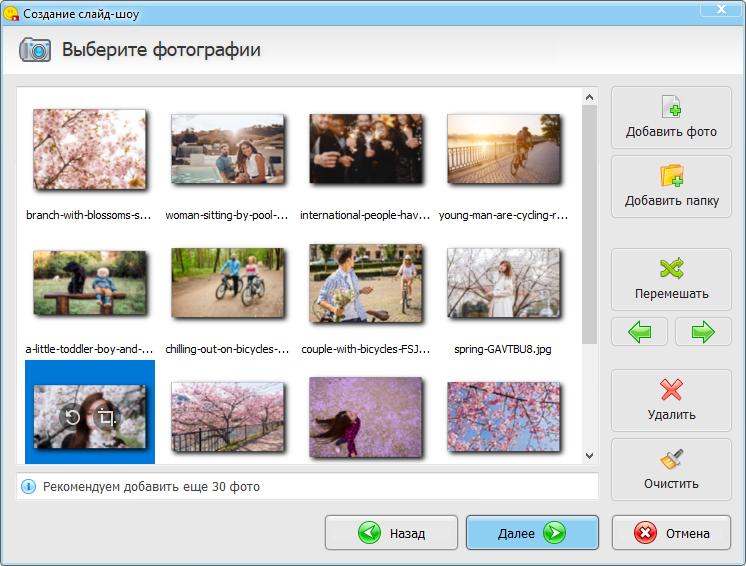Shuffle photos with the Перемешать button
This screenshot has width=746, height=566.
pyautogui.click(x=671, y=280)
